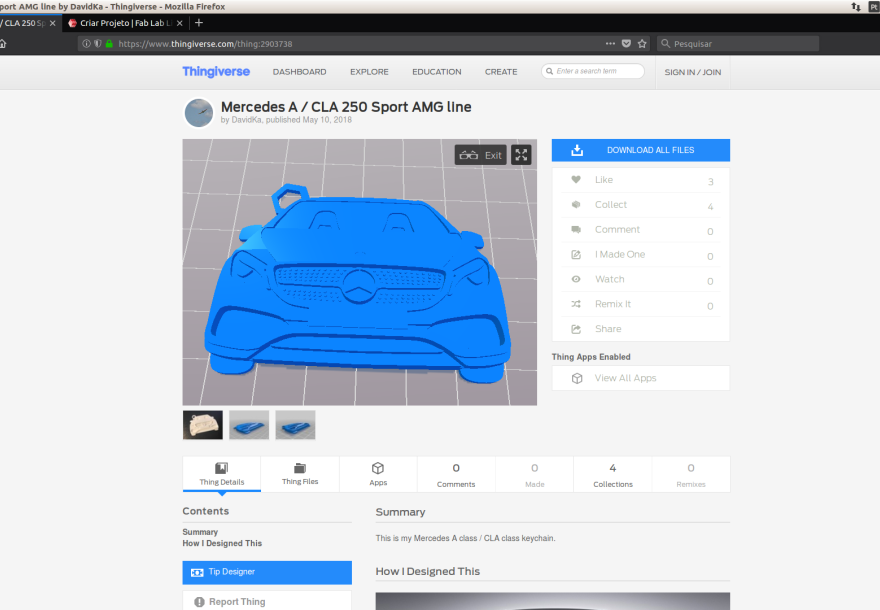Switch to the Thing Files tab

pos(300,474)
